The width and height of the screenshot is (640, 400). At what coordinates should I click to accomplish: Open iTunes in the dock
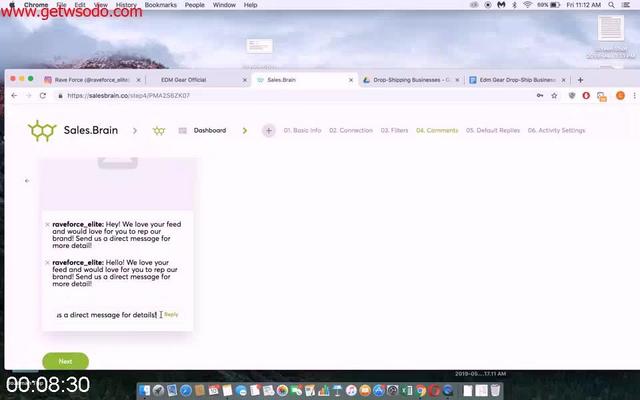point(351,391)
